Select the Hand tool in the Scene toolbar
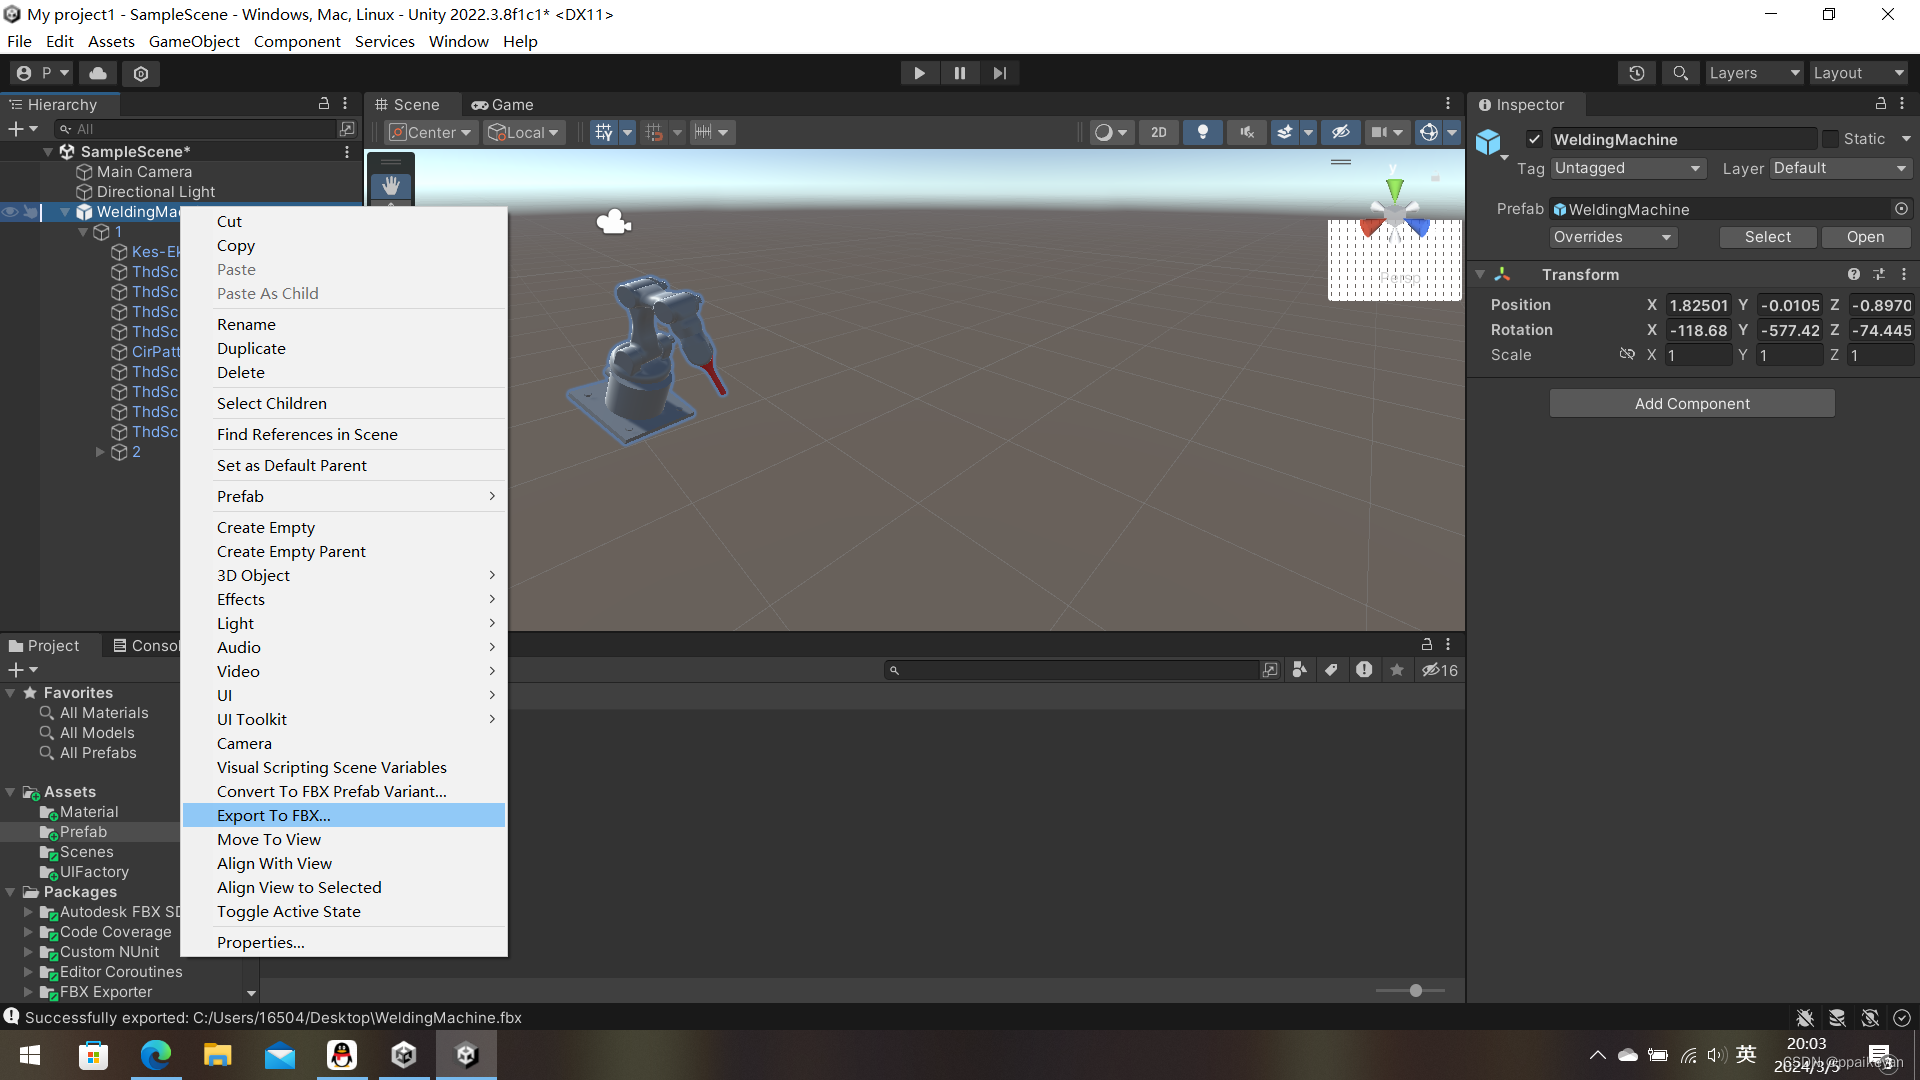 point(390,184)
